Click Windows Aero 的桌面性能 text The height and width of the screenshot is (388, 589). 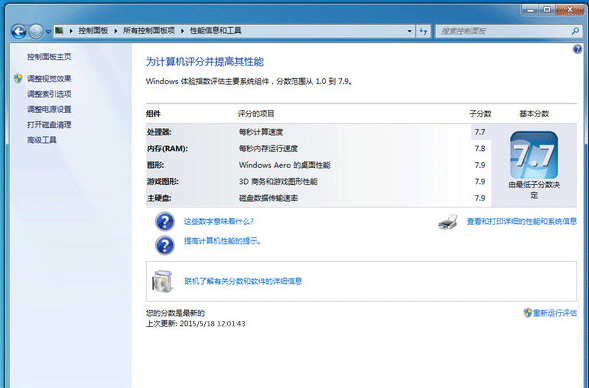(x=284, y=165)
